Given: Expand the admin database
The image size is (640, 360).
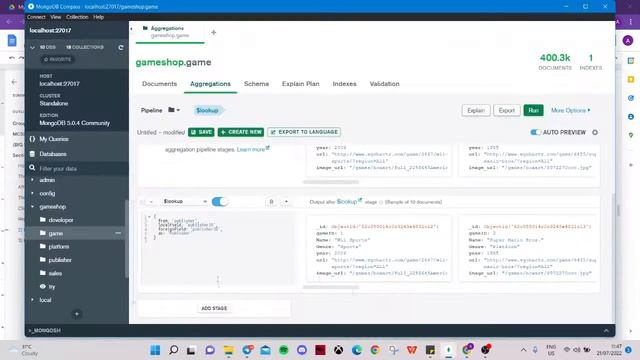Looking at the screenshot, I should 33,180.
